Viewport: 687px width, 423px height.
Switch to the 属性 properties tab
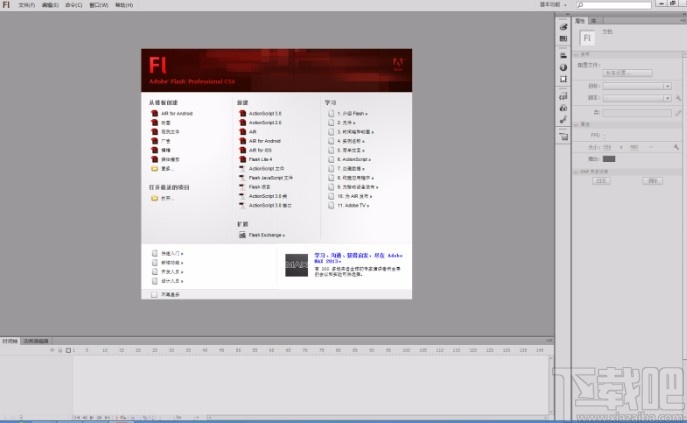580,21
